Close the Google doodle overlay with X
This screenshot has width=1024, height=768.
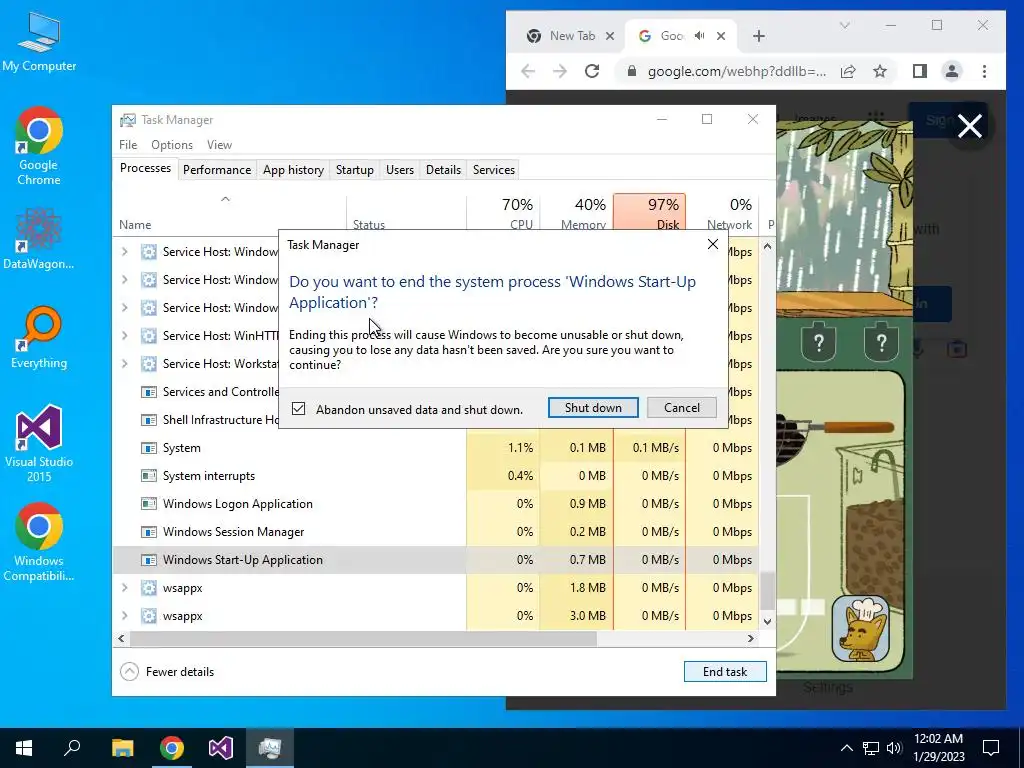coord(970,126)
